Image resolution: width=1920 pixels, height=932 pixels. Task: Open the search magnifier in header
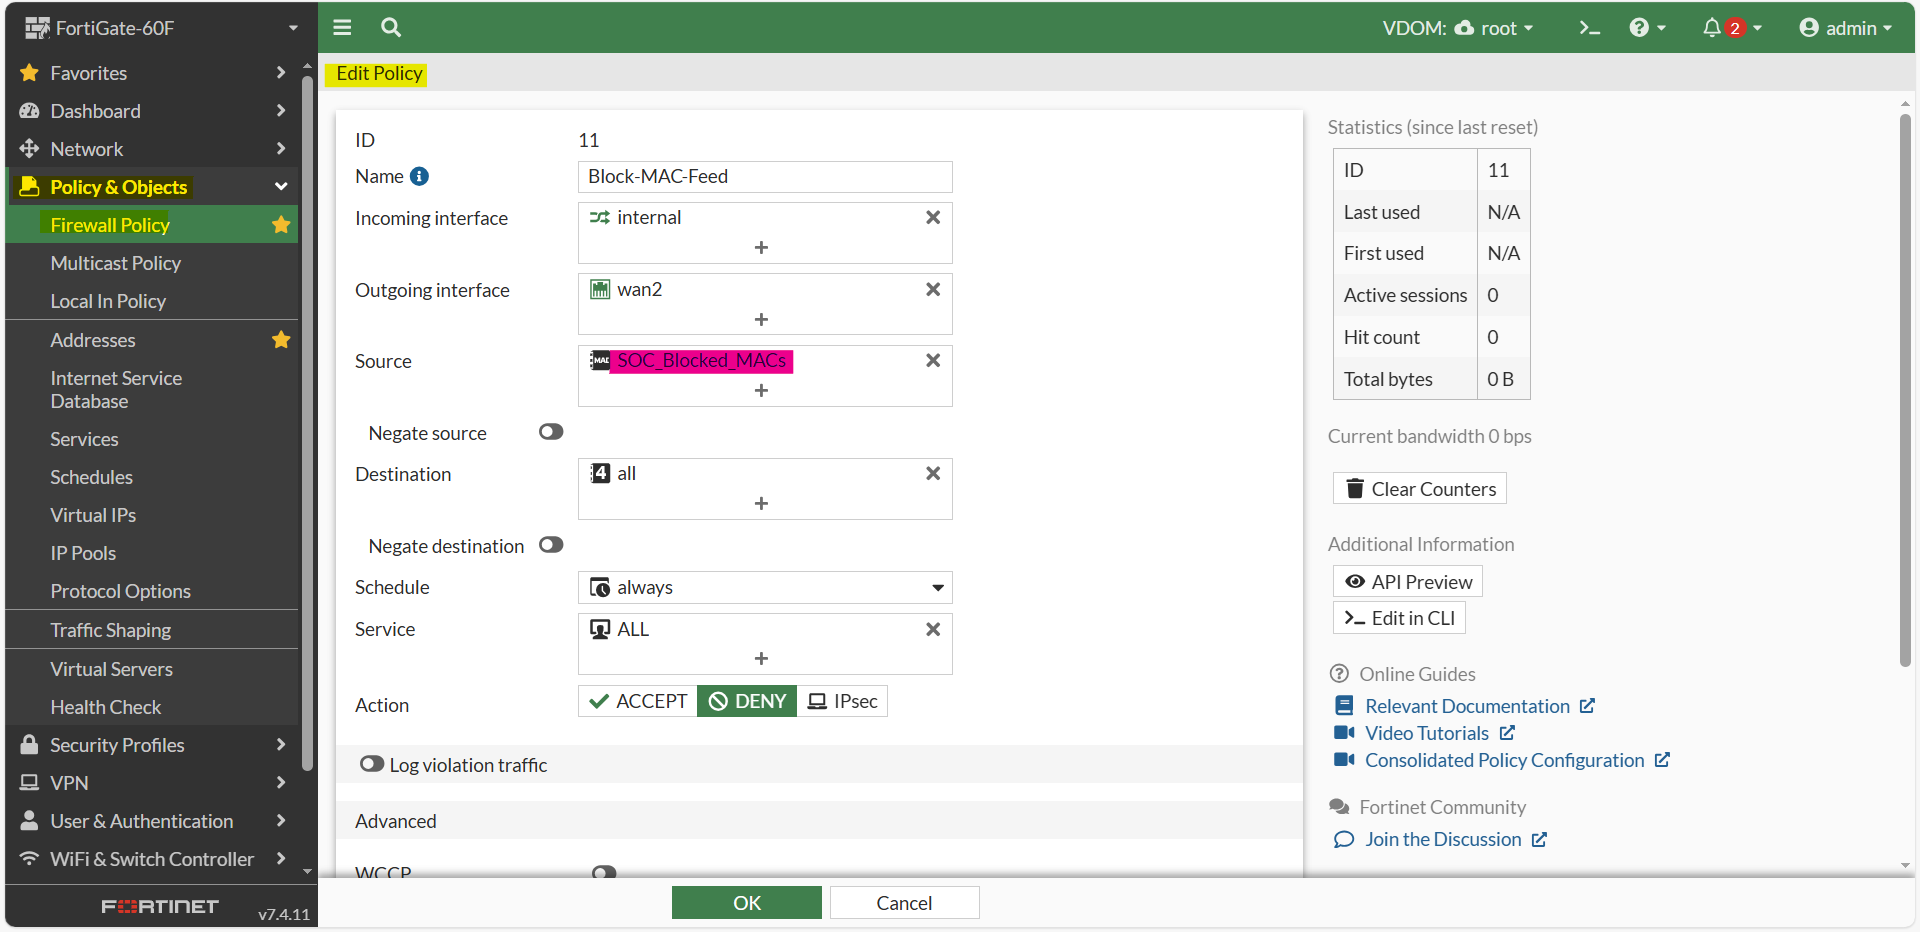[391, 28]
